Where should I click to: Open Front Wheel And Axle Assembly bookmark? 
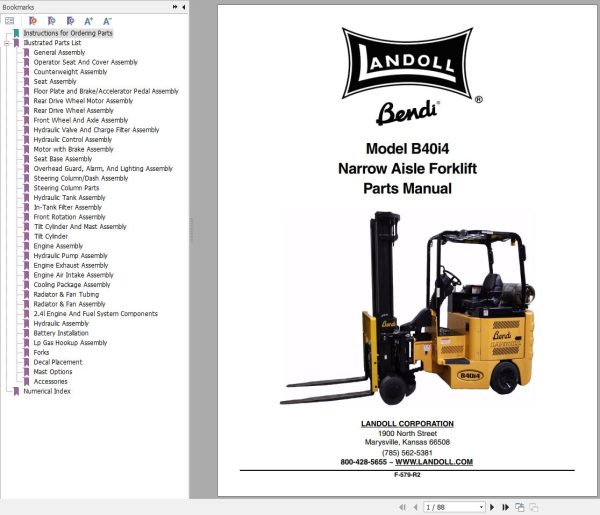[x=81, y=120]
